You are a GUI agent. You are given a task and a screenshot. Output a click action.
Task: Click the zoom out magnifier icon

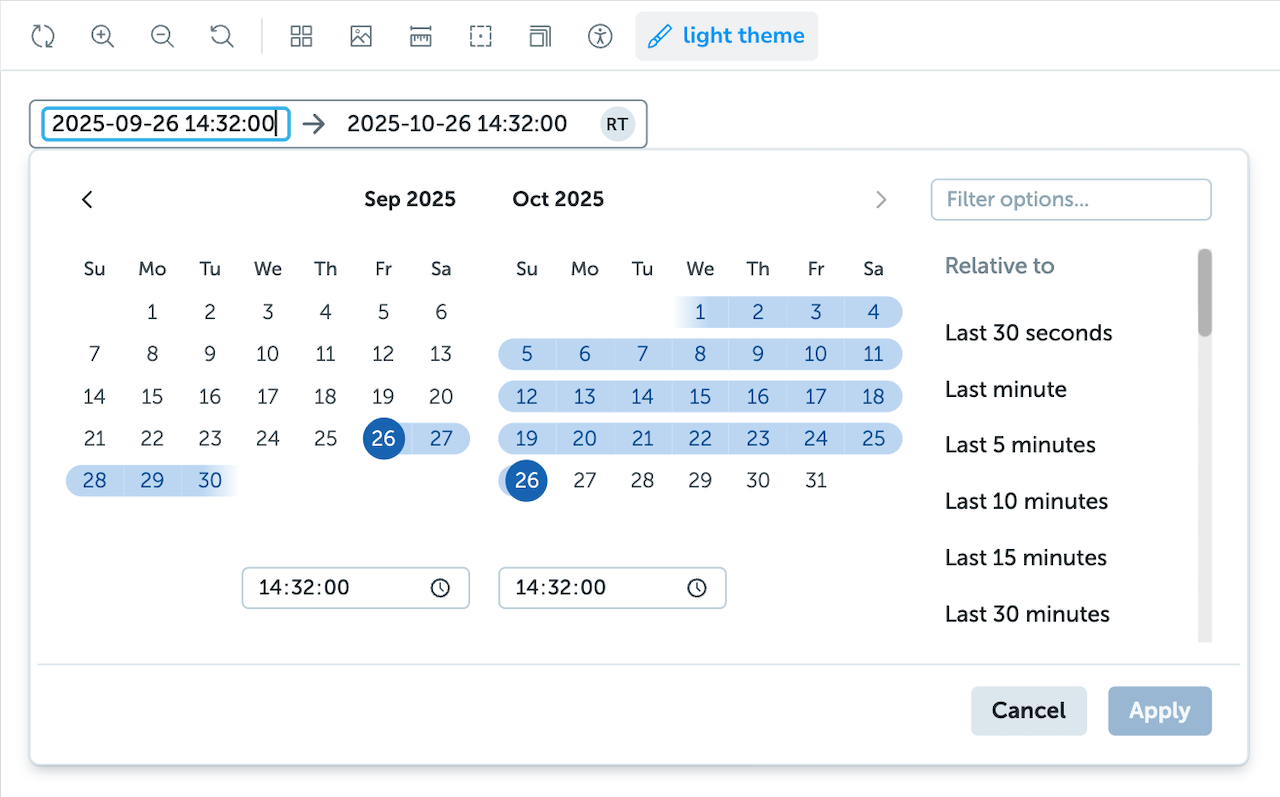162,37
